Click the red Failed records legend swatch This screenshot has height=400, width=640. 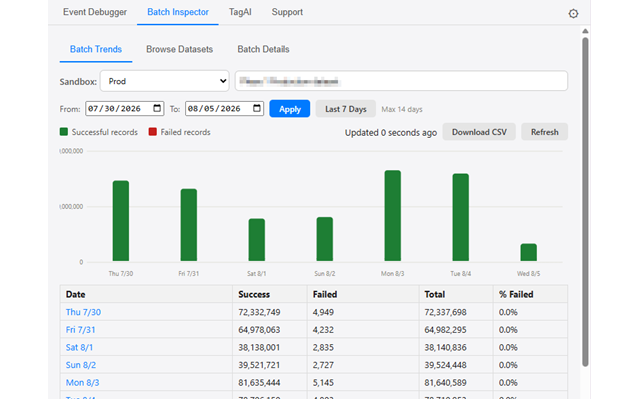(153, 131)
